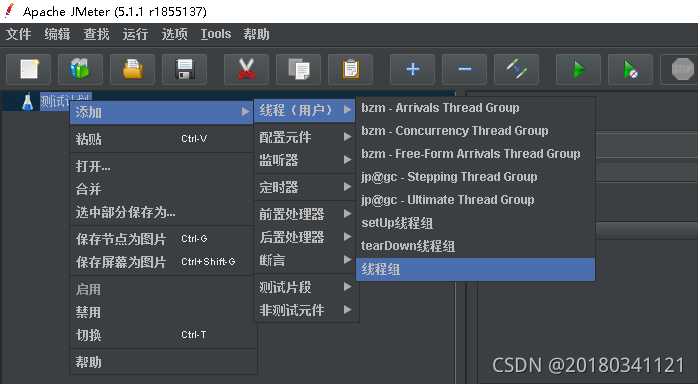This screenshot has height=384, width=698.
Task: Open the Tools menu
Action: (x=216, y=34)
